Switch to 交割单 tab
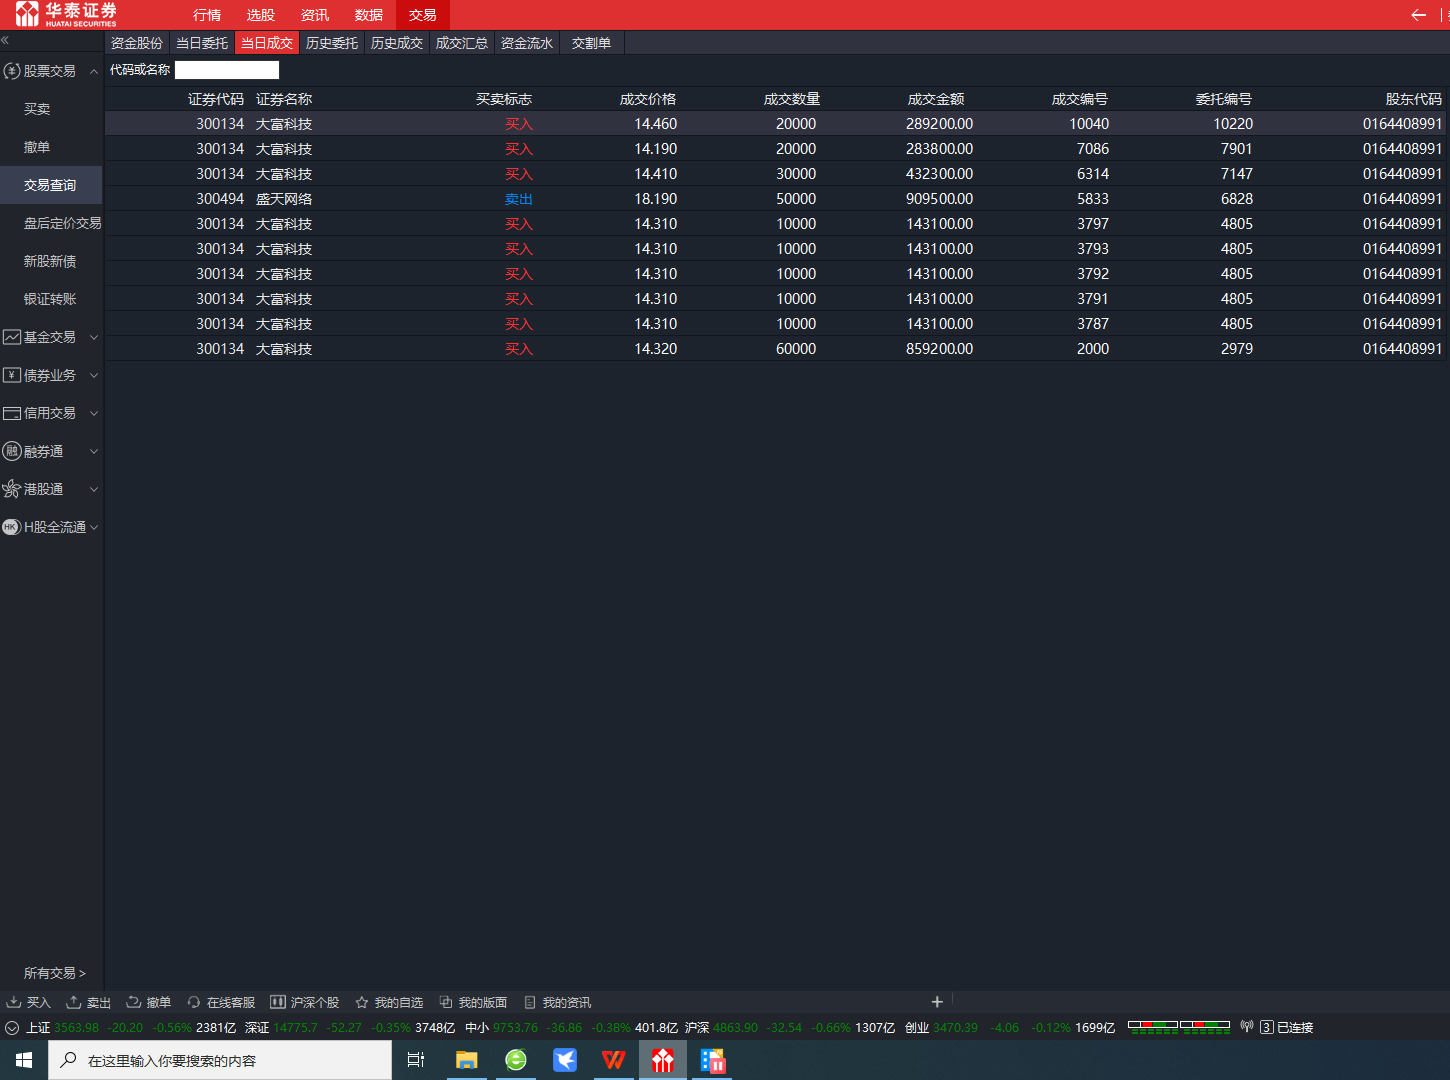 tap(592, 43)
